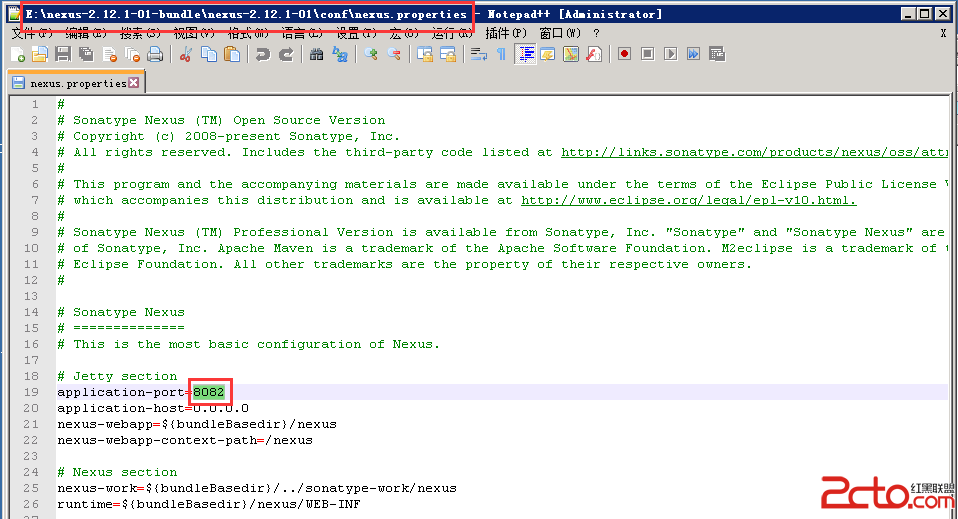
Task: Click the Close All documents icon
Action: tap(133, 55)
